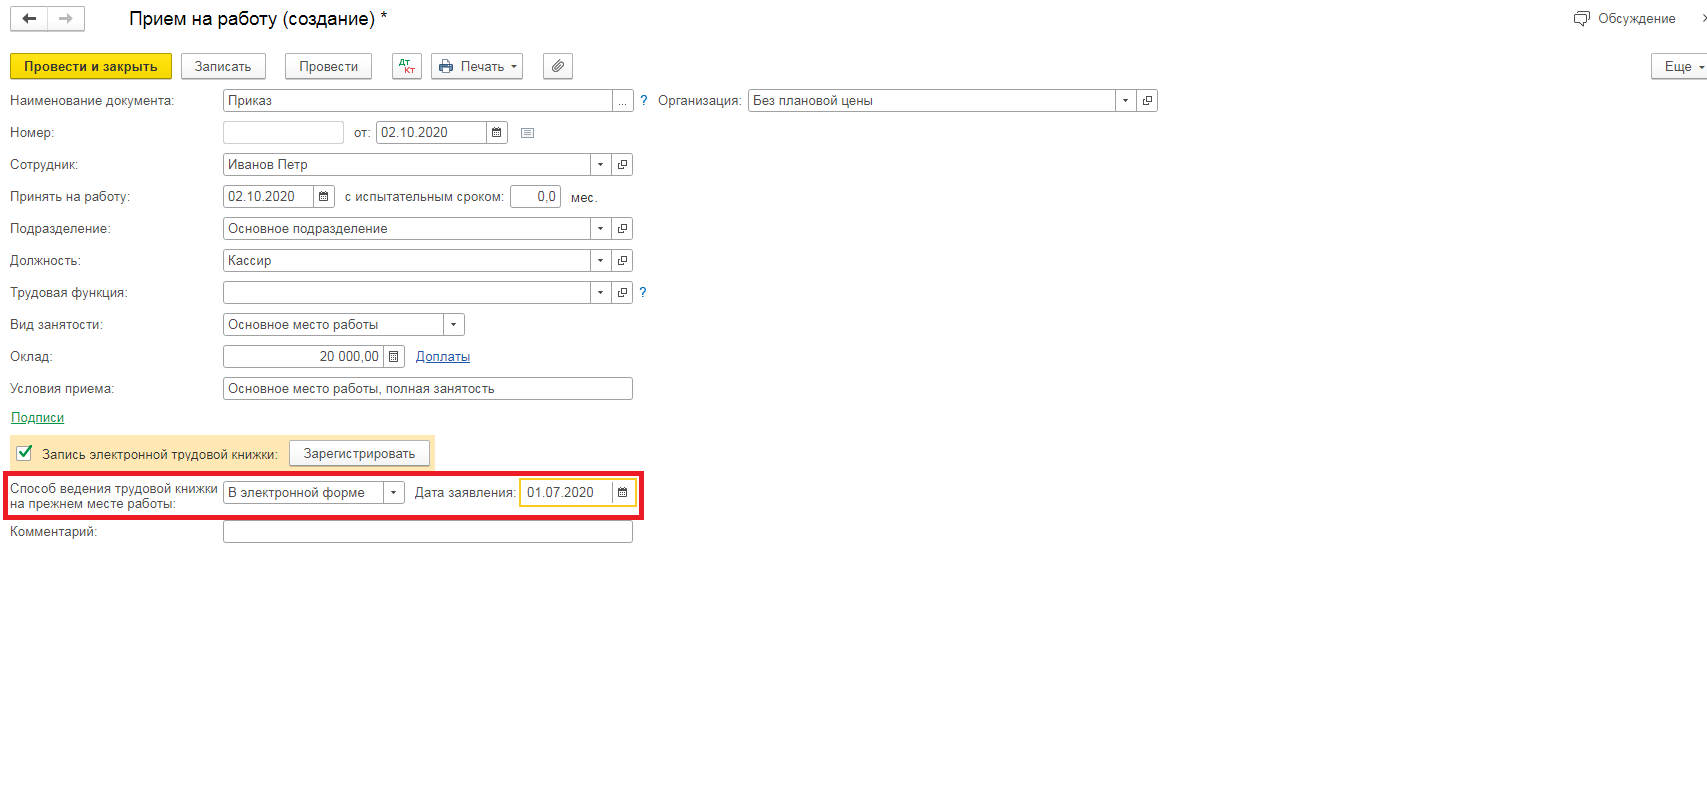Open the Дт/Кт postings icon
Viewport: 1707px width, 809px height.
(x=406, y=67)
